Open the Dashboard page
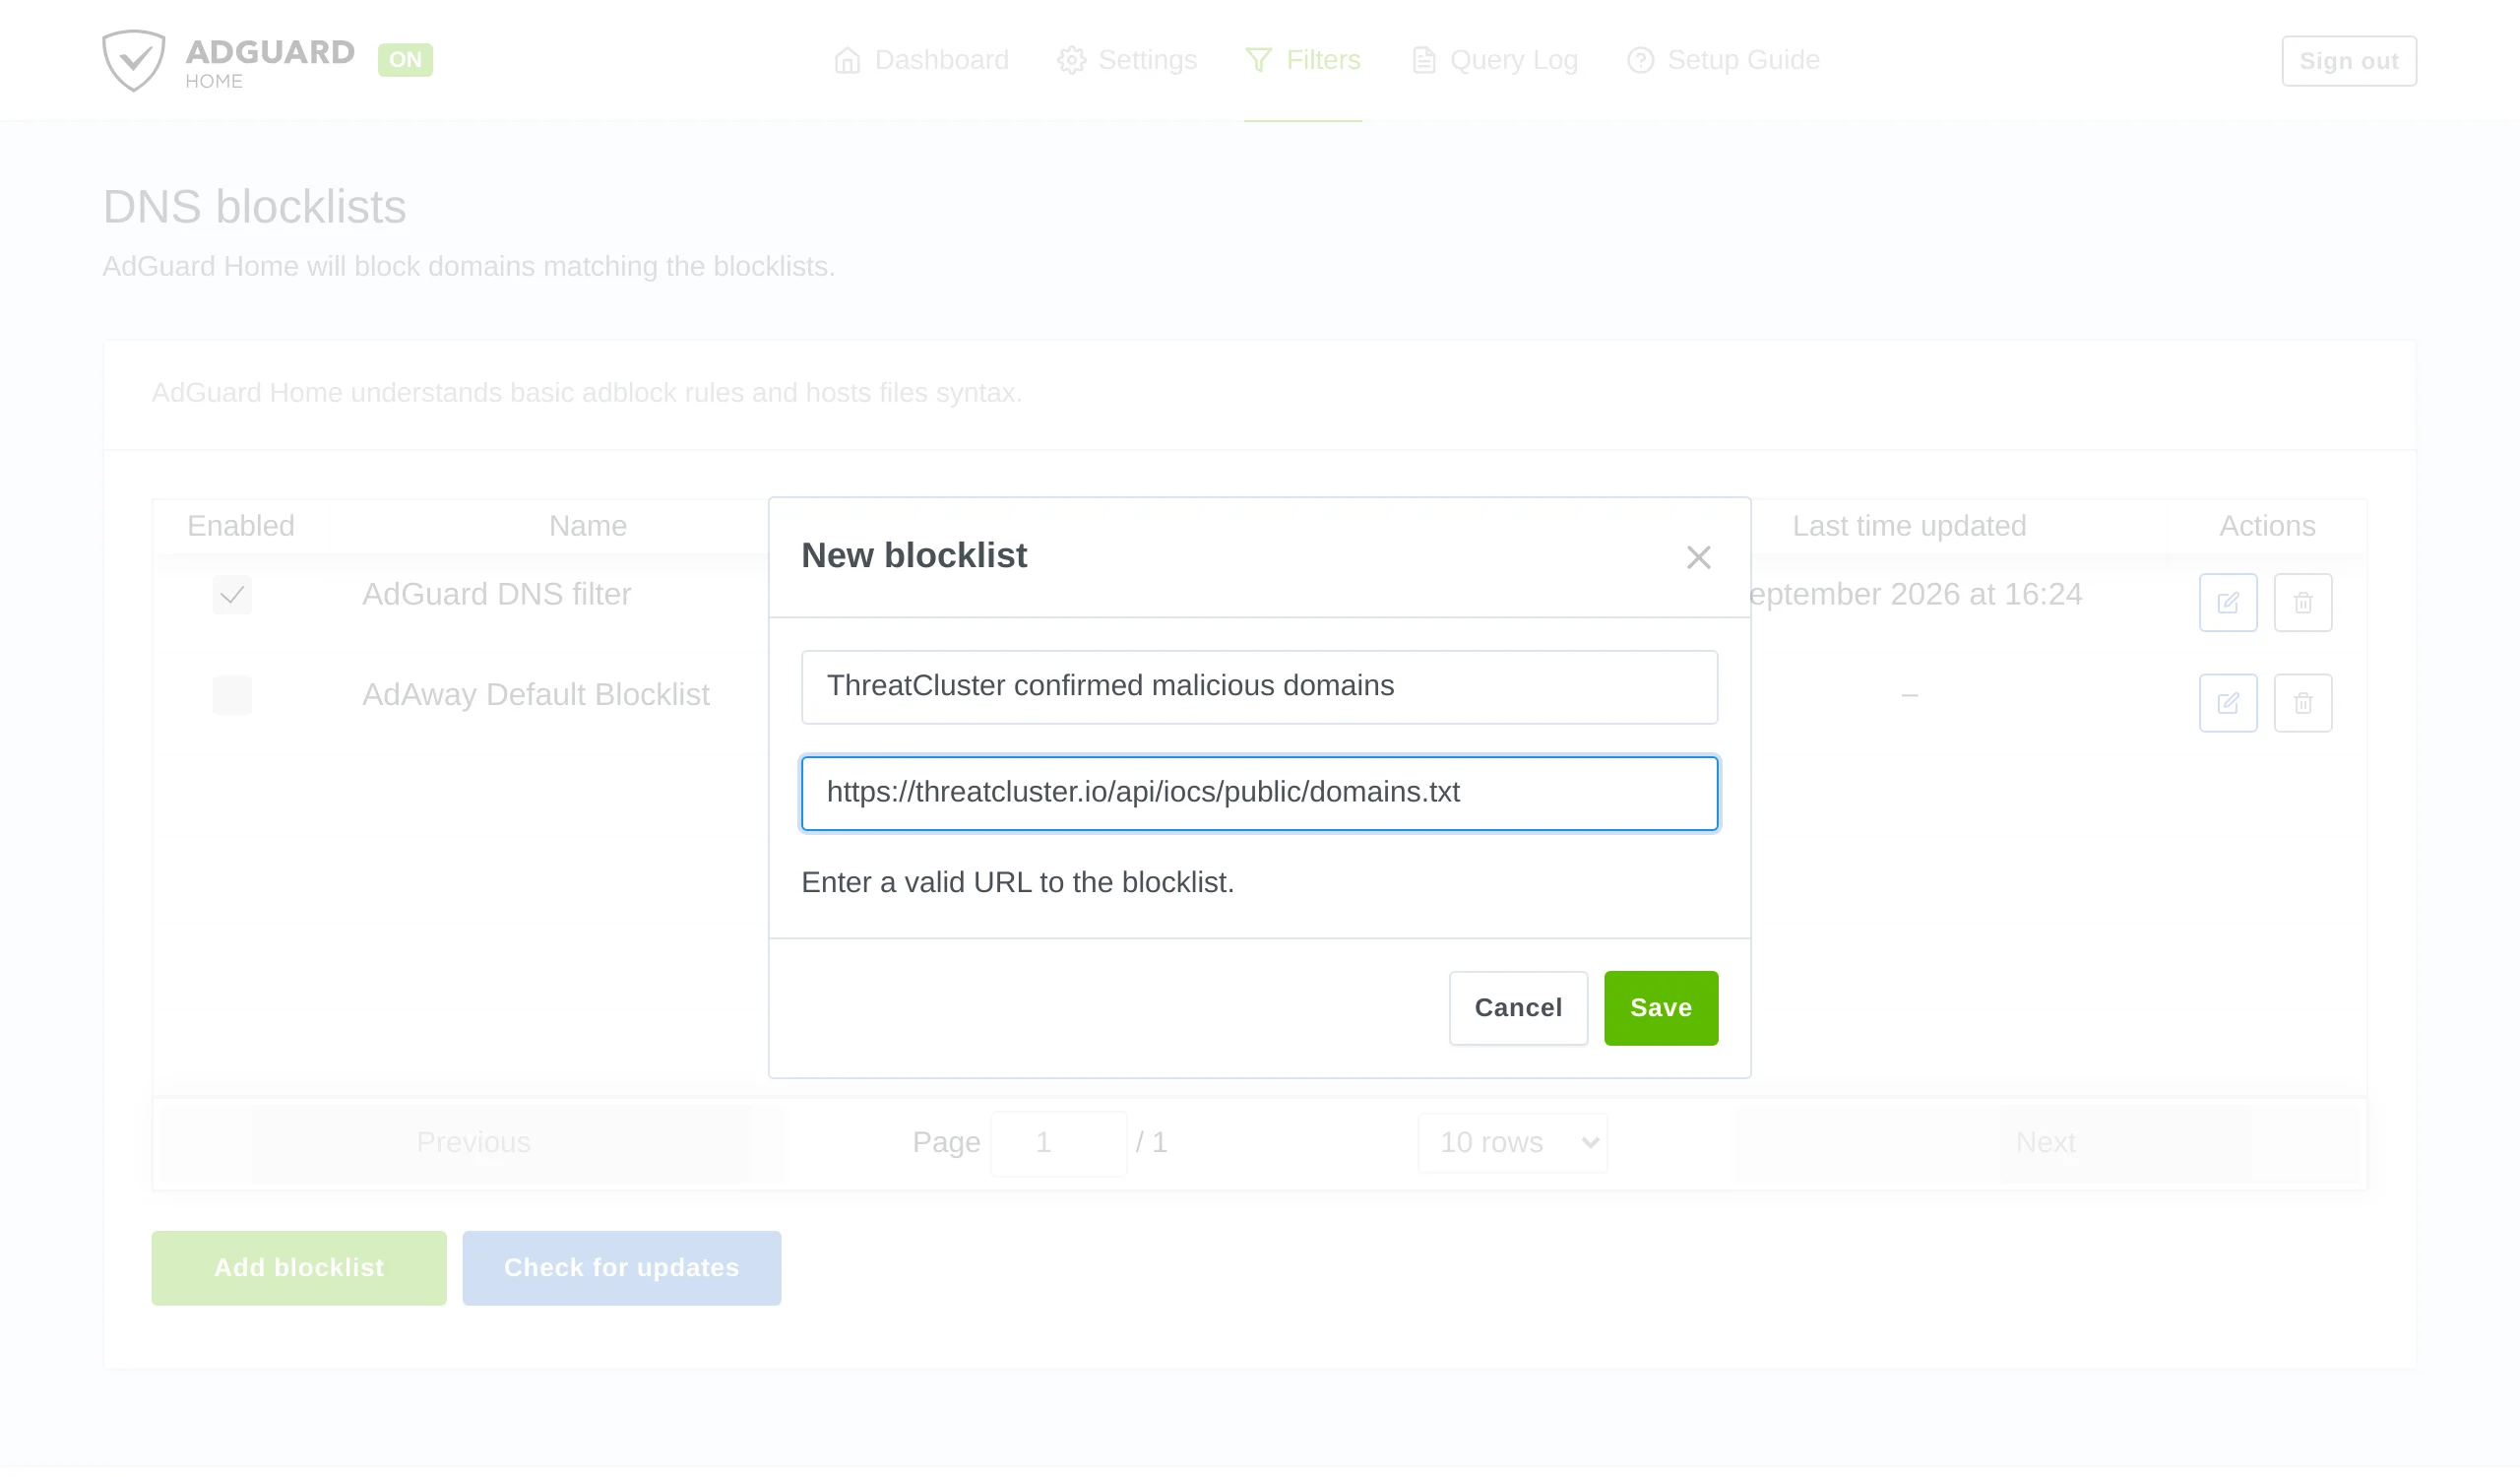The image size is (2520, 1477). 921,60
